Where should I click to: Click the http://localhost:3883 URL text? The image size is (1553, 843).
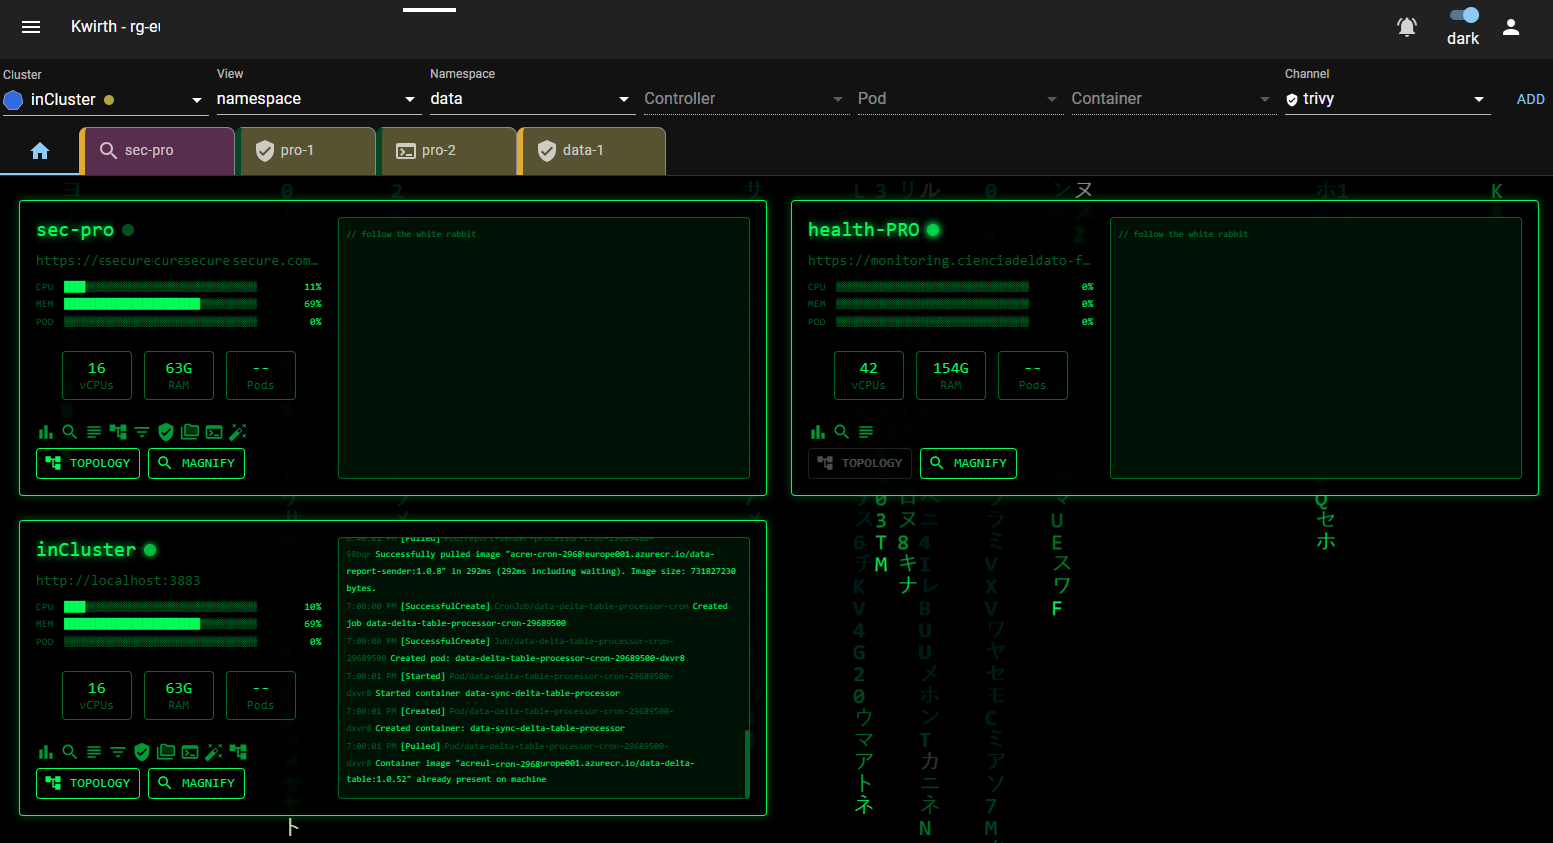click(118, 581)
